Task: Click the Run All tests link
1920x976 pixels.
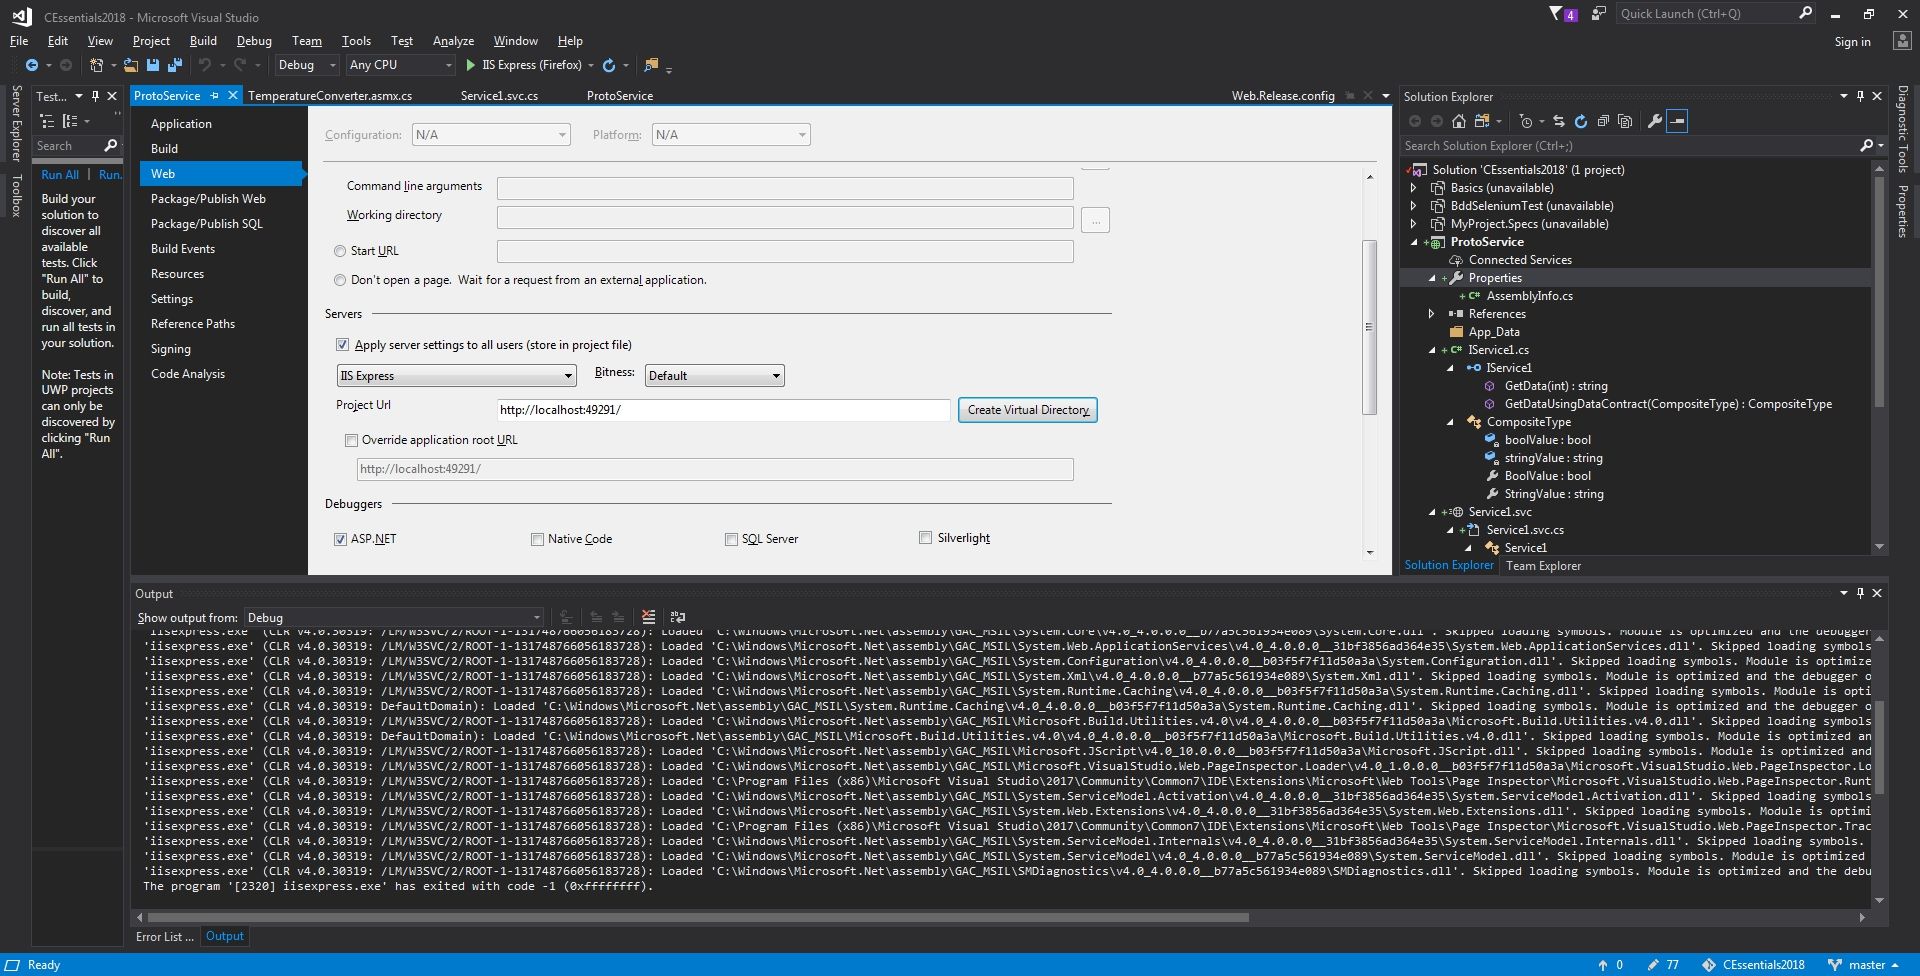Action: [60, 174]
